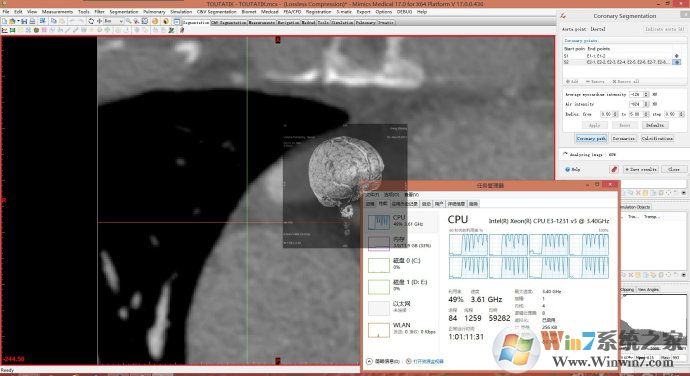Click the Print icon in the toolbar
This screenshot has height=376, width=690.
point(32,21)
